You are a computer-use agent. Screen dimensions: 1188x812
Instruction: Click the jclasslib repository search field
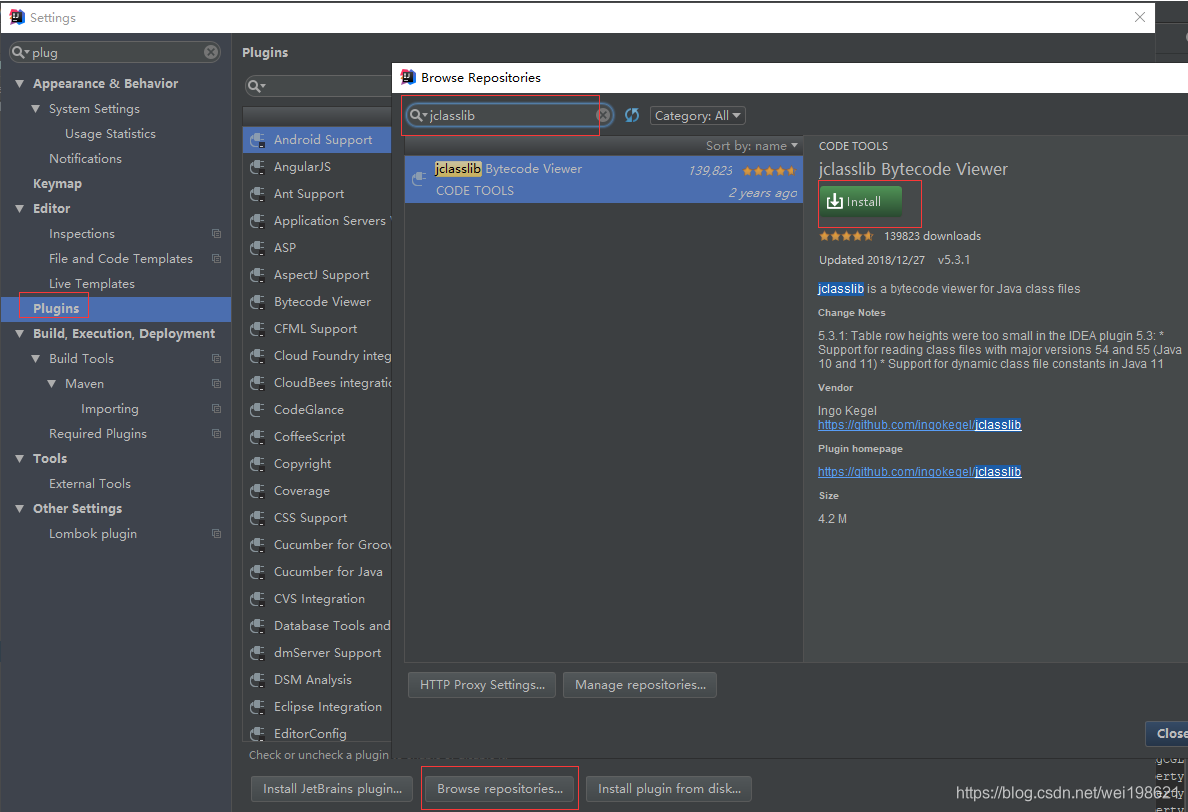pos(509,115)
